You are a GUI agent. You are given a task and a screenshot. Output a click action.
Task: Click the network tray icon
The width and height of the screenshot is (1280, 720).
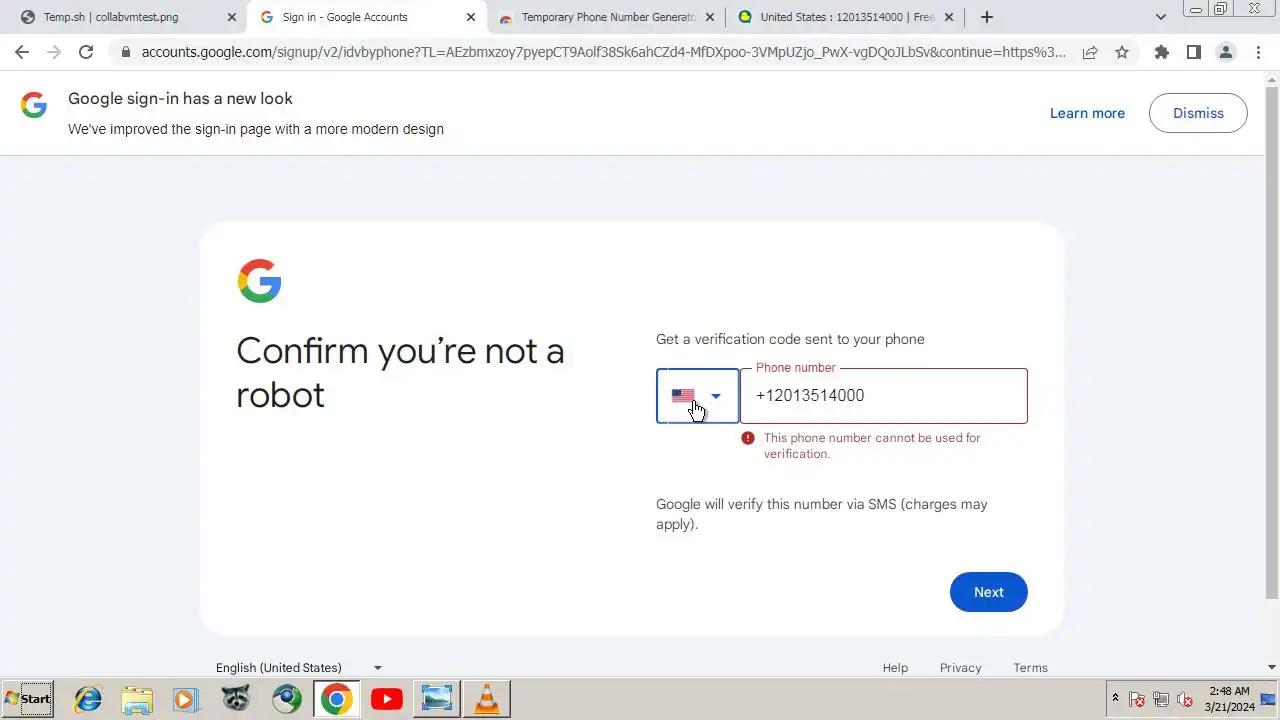tap(1161, 699)
